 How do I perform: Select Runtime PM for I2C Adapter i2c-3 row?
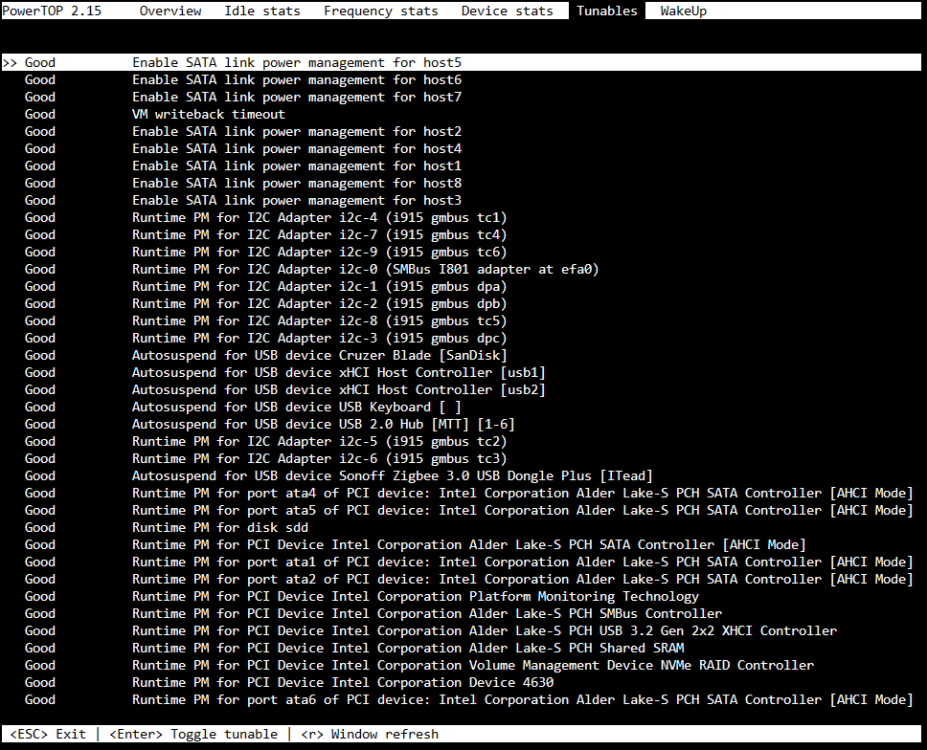(x=461, y=337)
